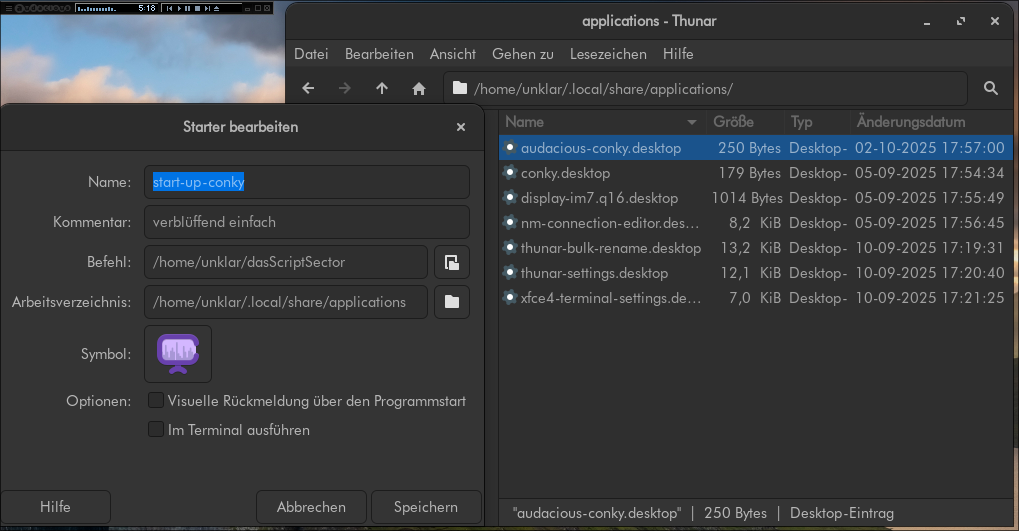Click the 13,2 KiB size cell
Image resolution: width=1019 pixels, height=531 pixels.
click(x=751, y=248)
